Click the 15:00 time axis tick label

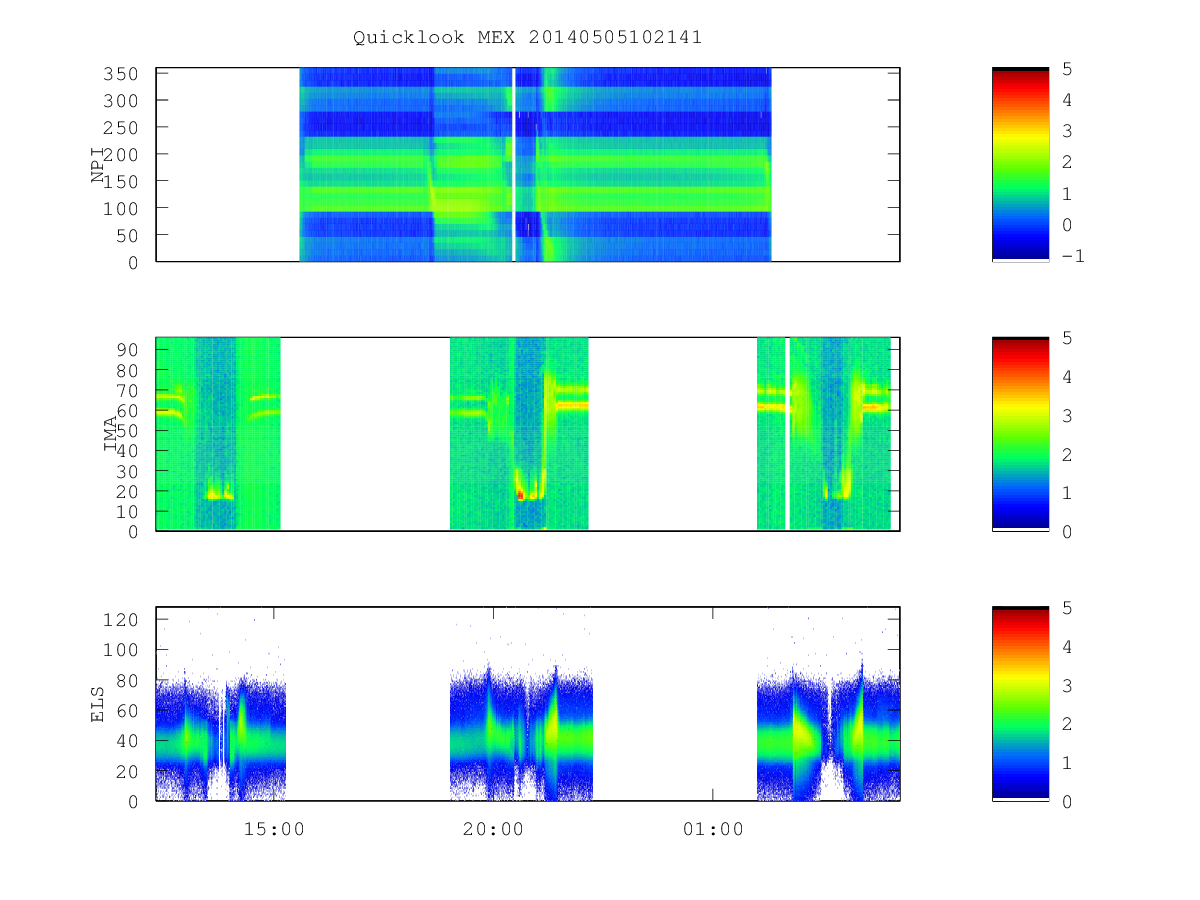[x=274, y=829]
